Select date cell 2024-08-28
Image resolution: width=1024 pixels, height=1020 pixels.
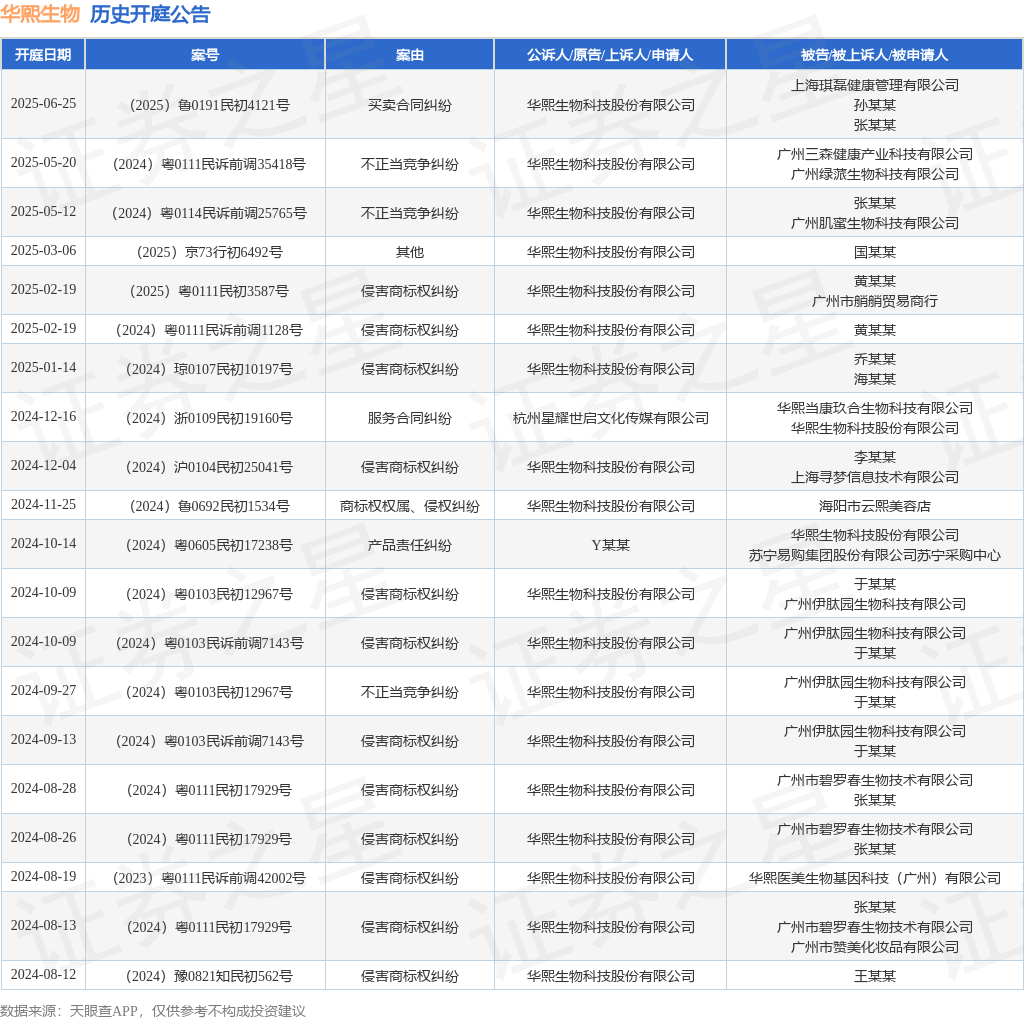(43, 789)
